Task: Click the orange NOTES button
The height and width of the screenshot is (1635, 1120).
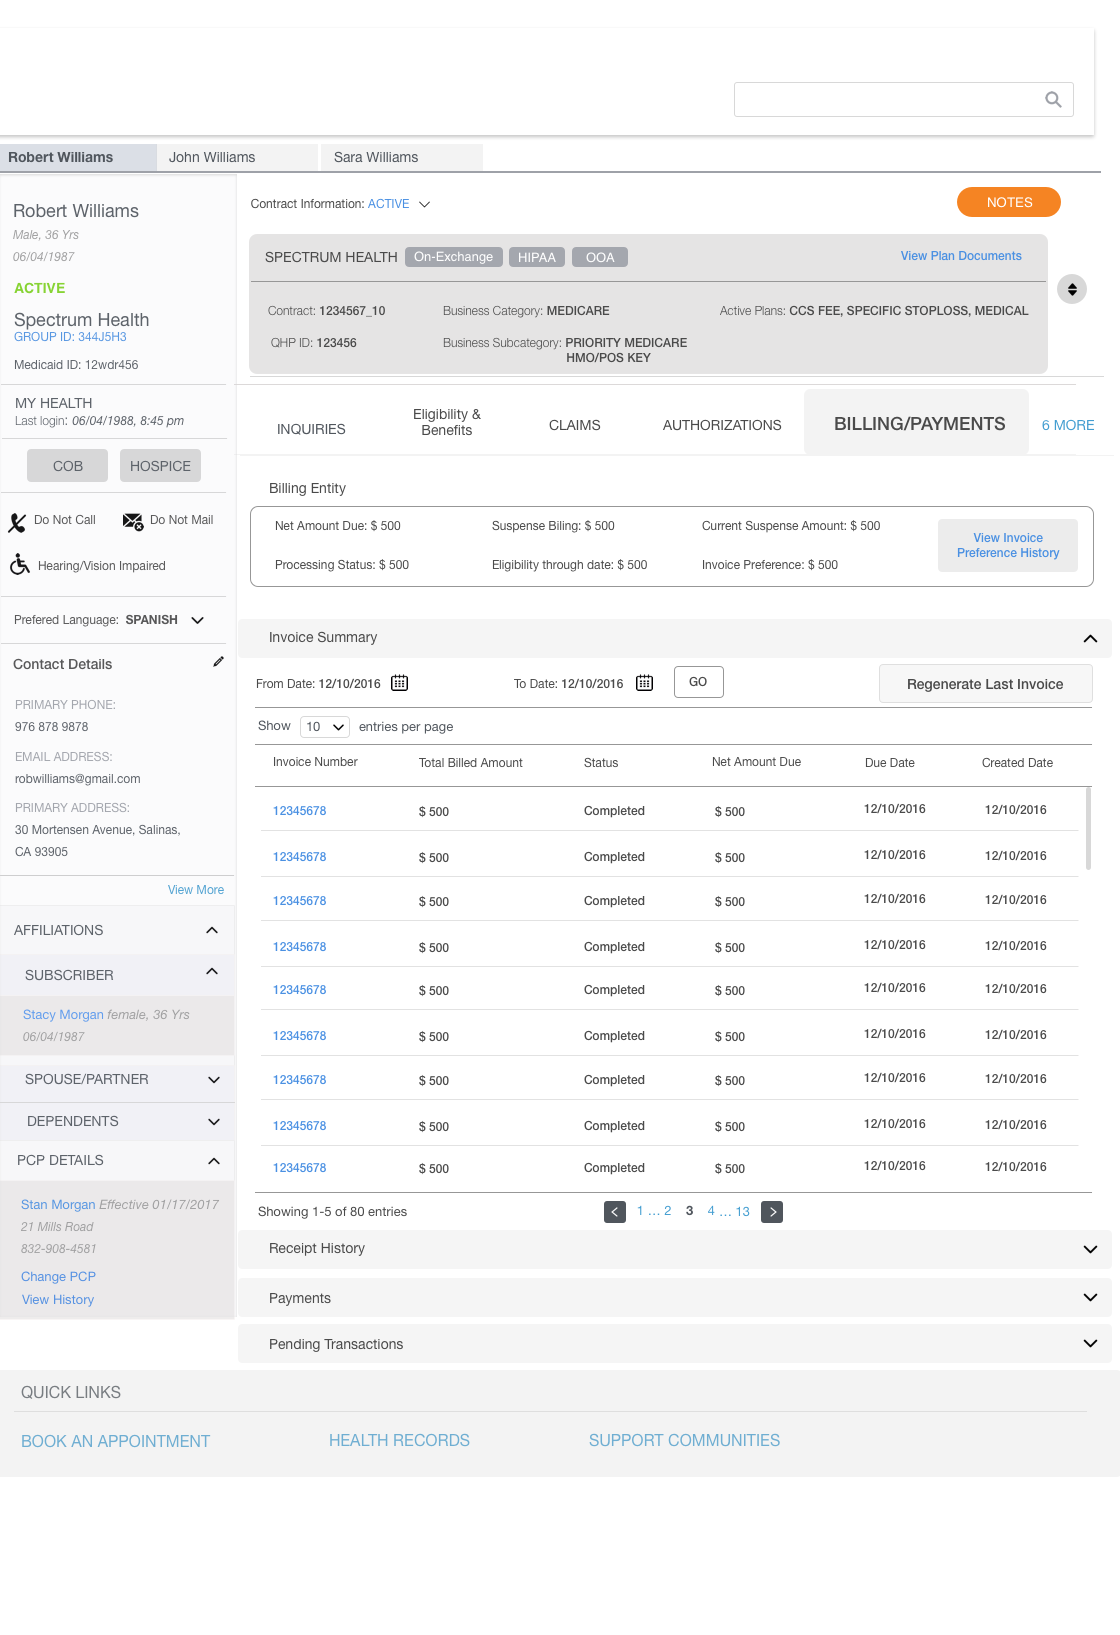Action: point(1008,202)
